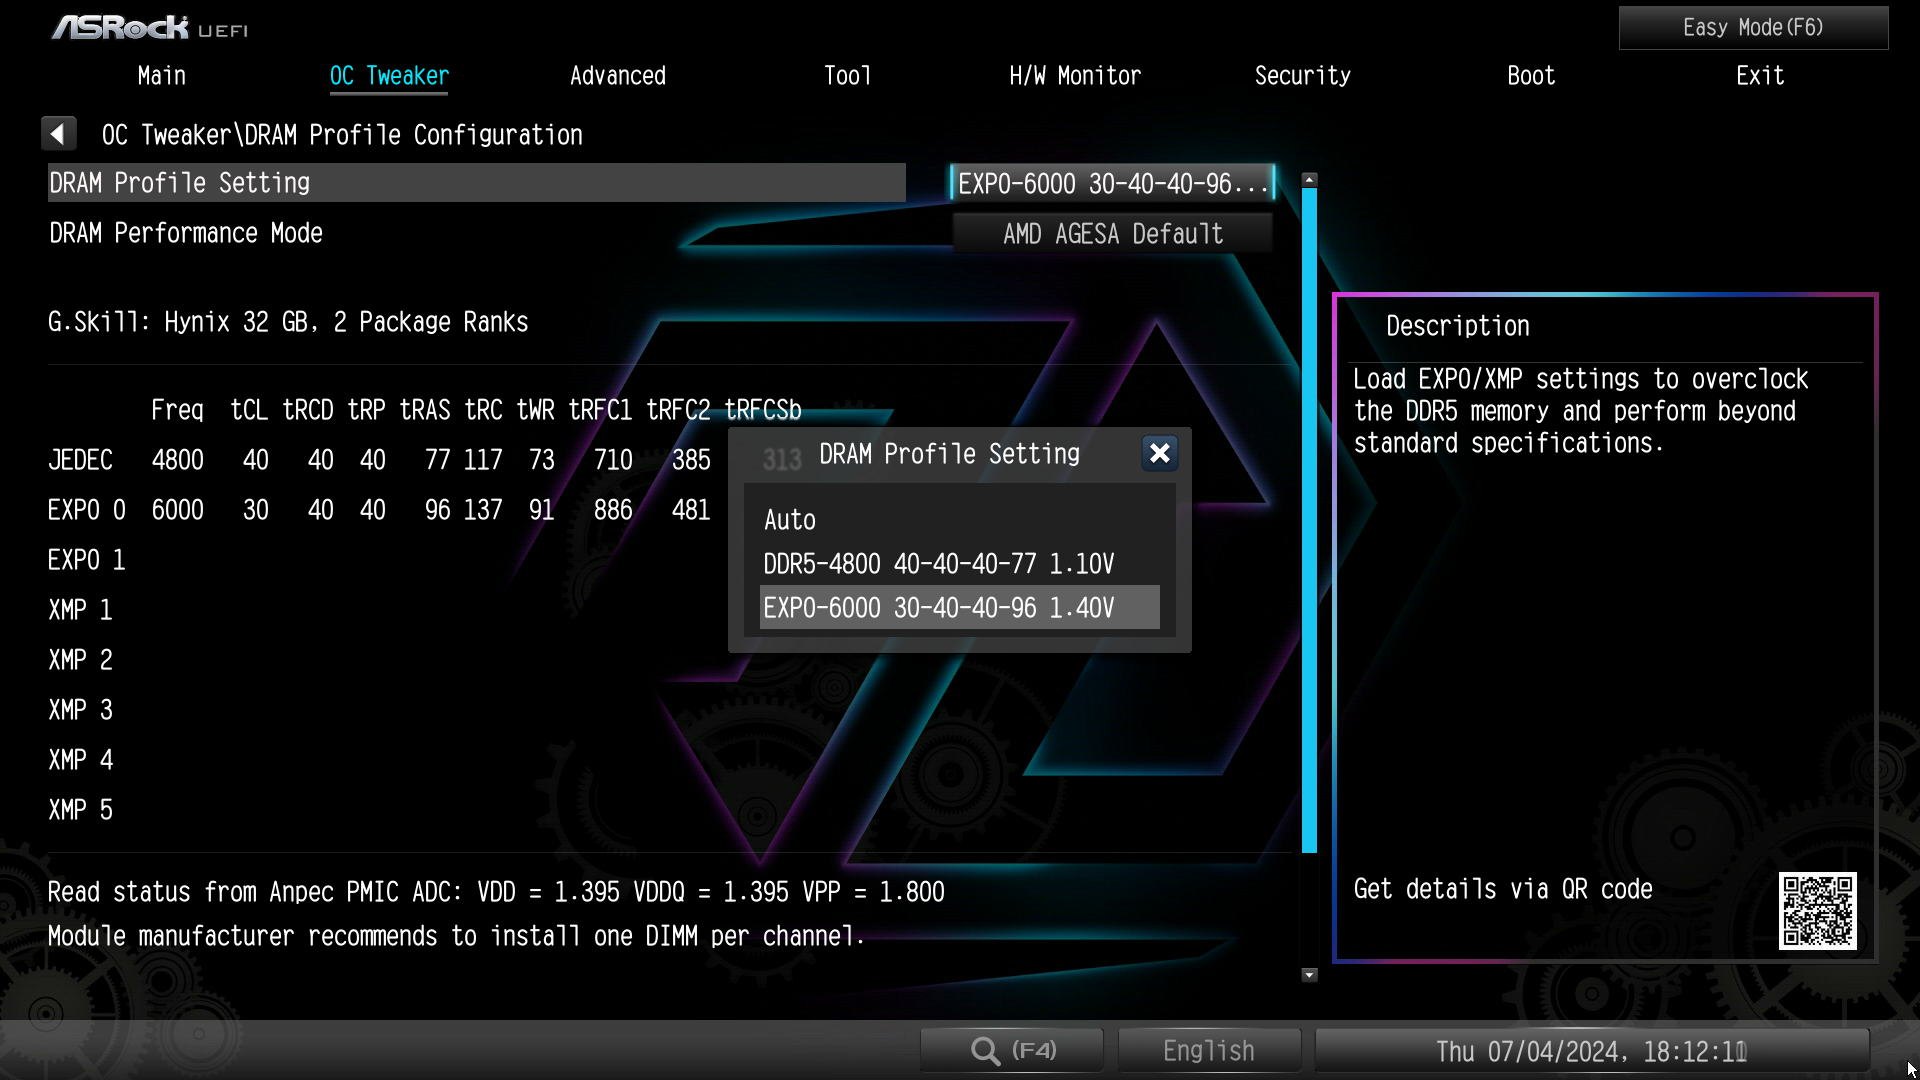Click the tRFC1 column header

[x=600, y=410]
